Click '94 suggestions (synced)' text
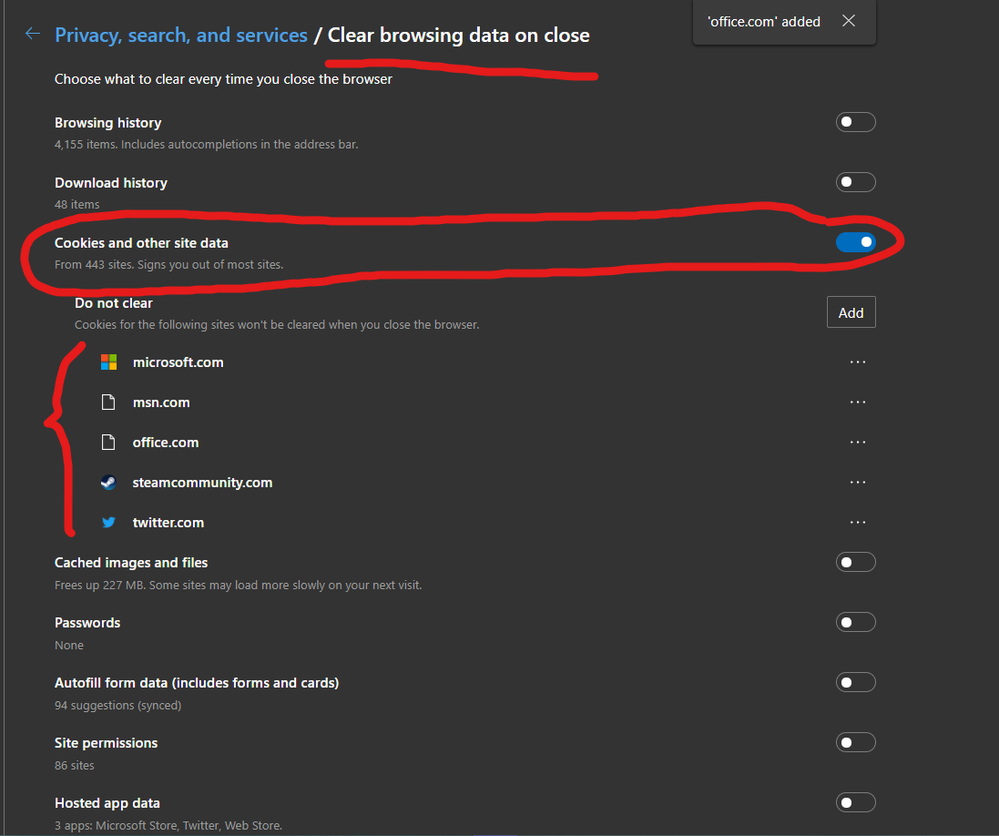Image resolution: width=999 pixels, height=836 pixels. pyautogui.click(x=118, y=705)
